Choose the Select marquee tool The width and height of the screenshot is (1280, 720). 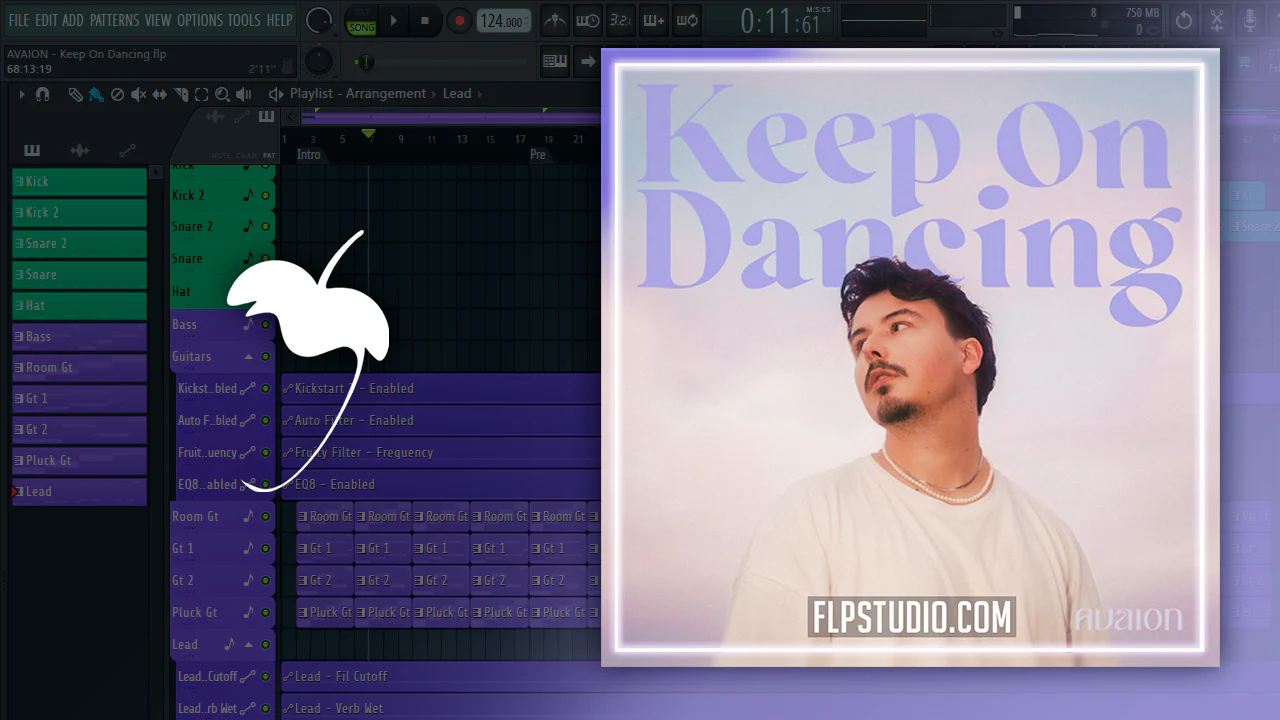coord(201,94)
